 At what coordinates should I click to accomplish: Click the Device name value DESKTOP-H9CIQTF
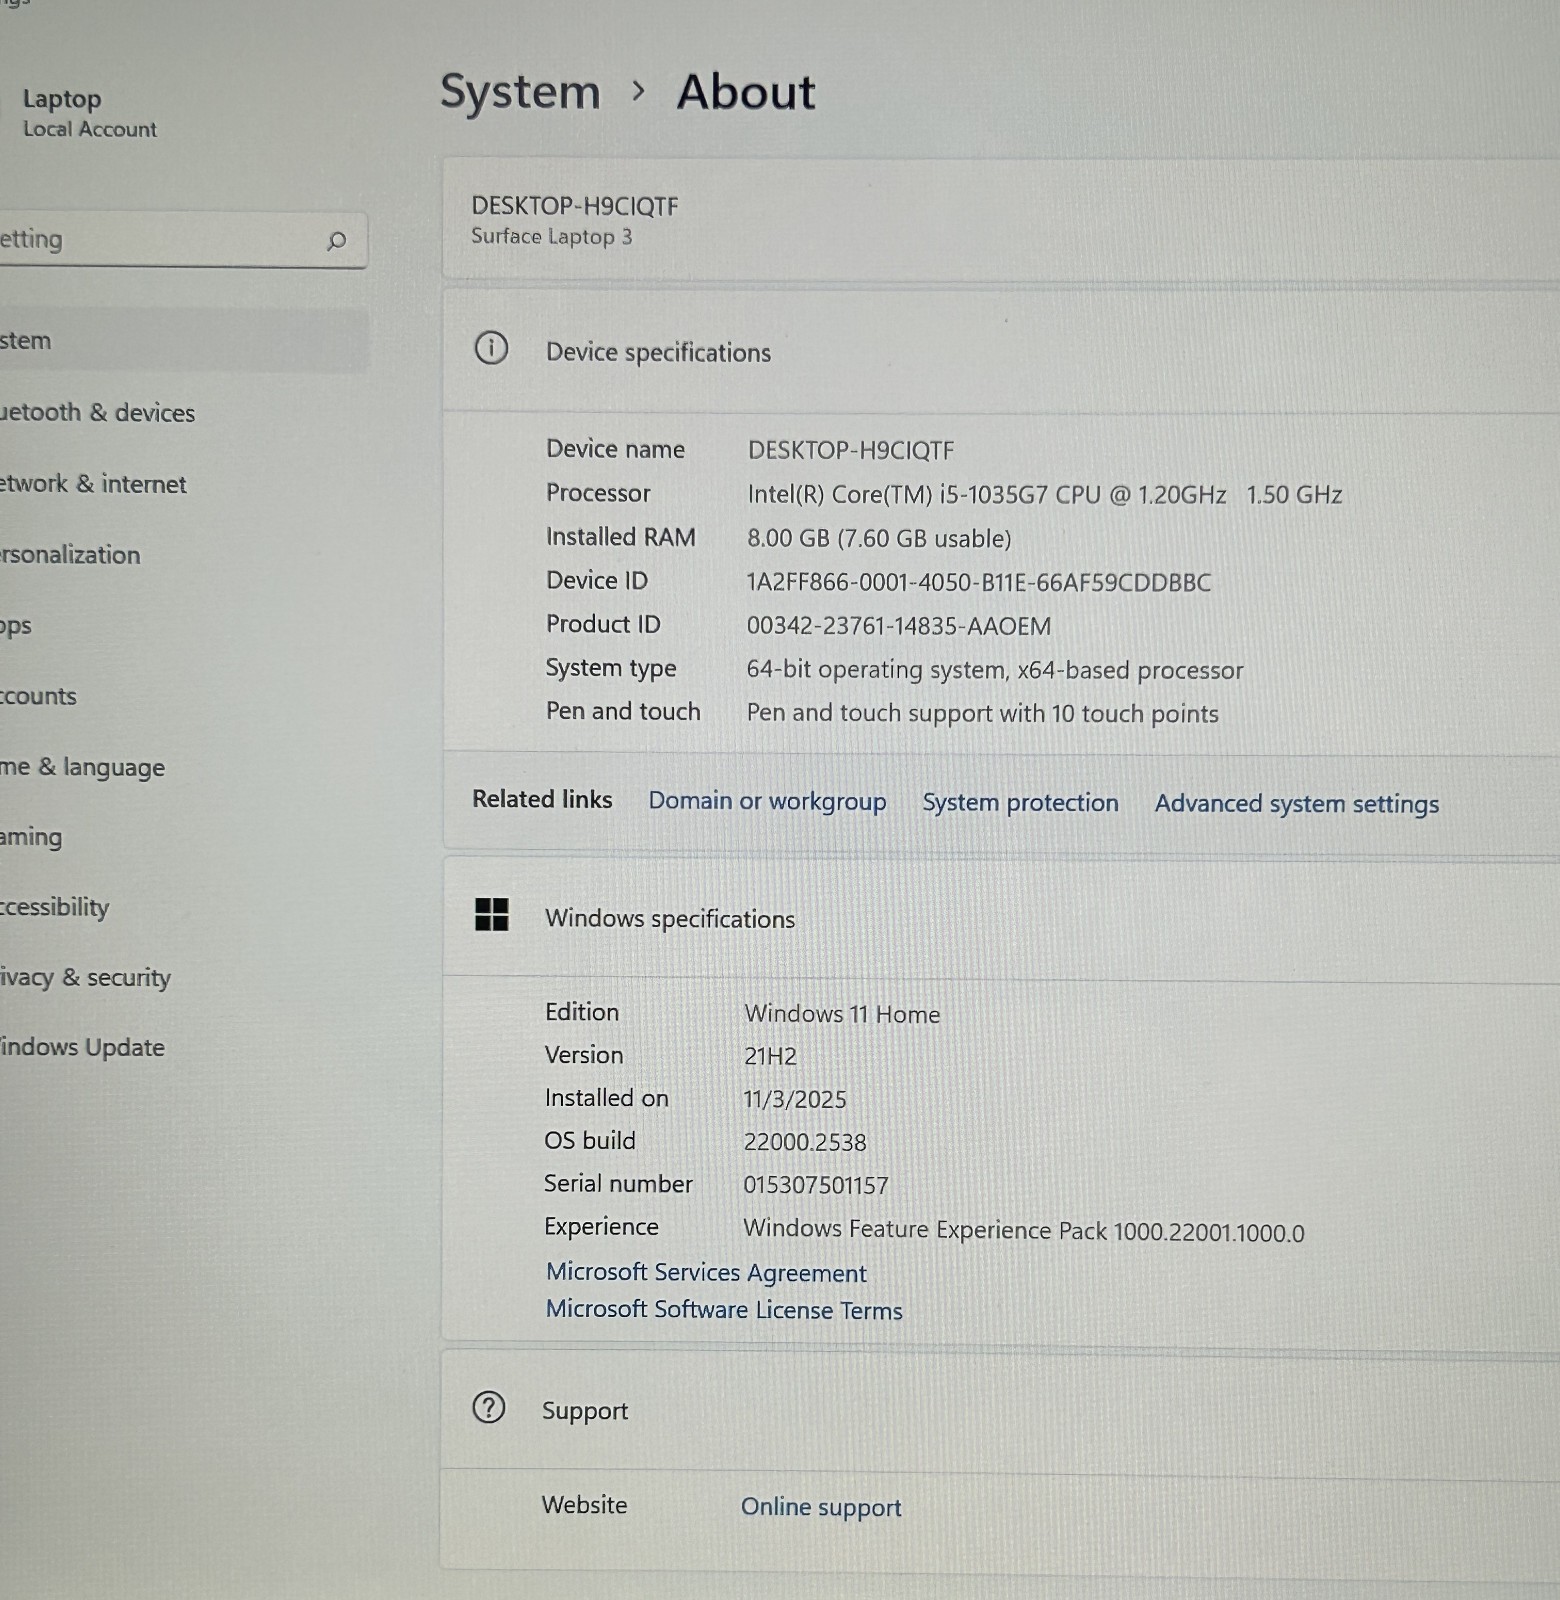(x=851, y=450)
